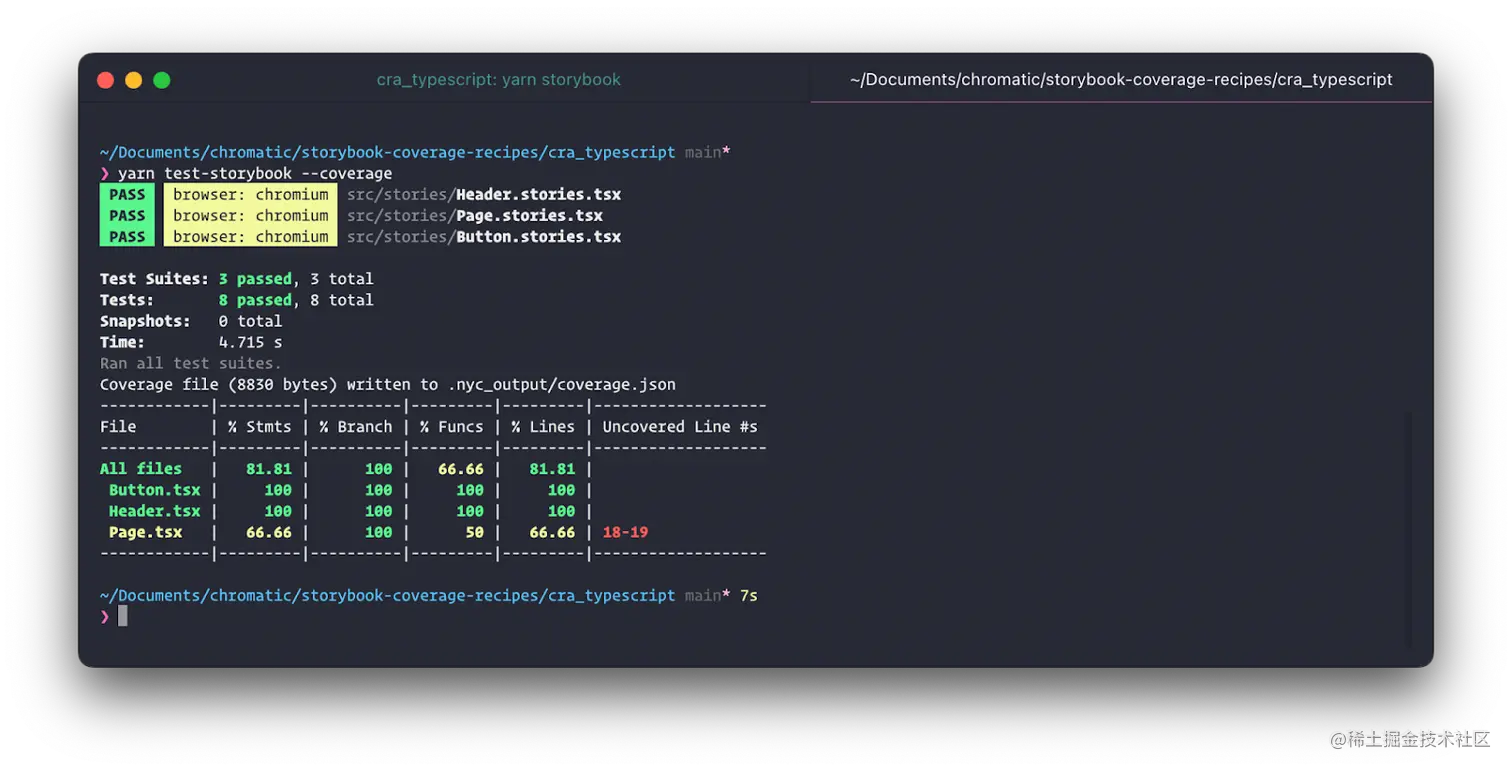Select the ~/Documents/chromatic path tab
The height and width of the screenshot is (771, 1512).
point(1121,80)
